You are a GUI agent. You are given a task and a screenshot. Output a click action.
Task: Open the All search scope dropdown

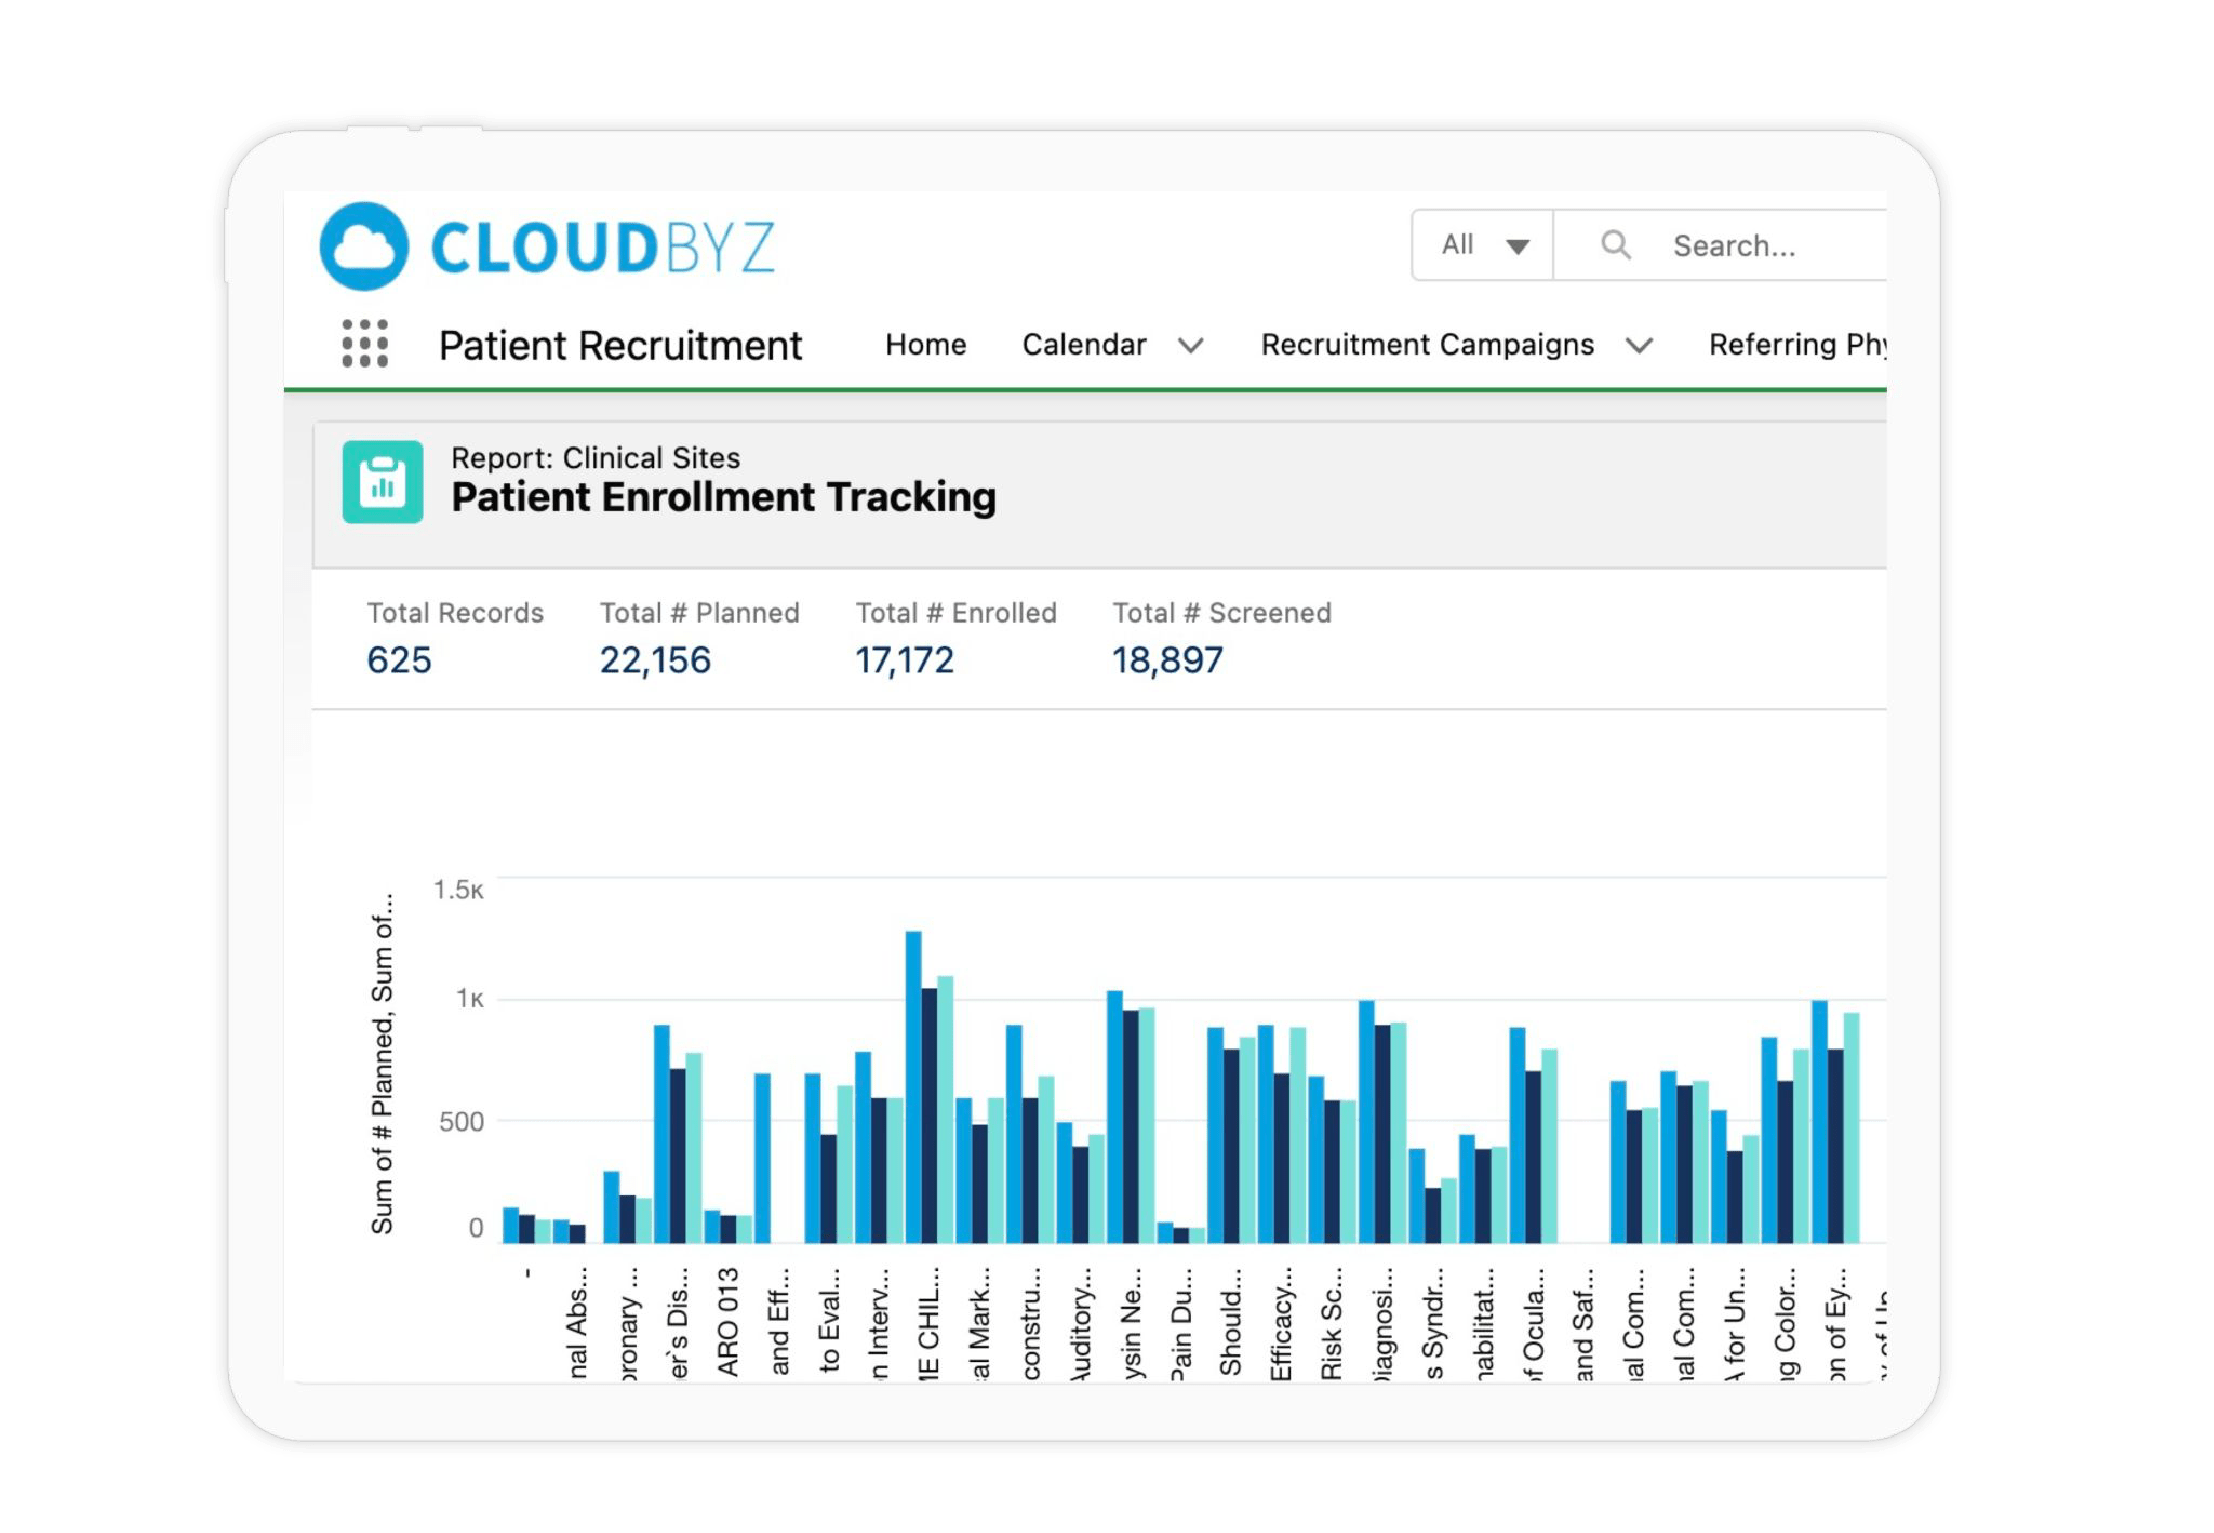coord(1483,245)
